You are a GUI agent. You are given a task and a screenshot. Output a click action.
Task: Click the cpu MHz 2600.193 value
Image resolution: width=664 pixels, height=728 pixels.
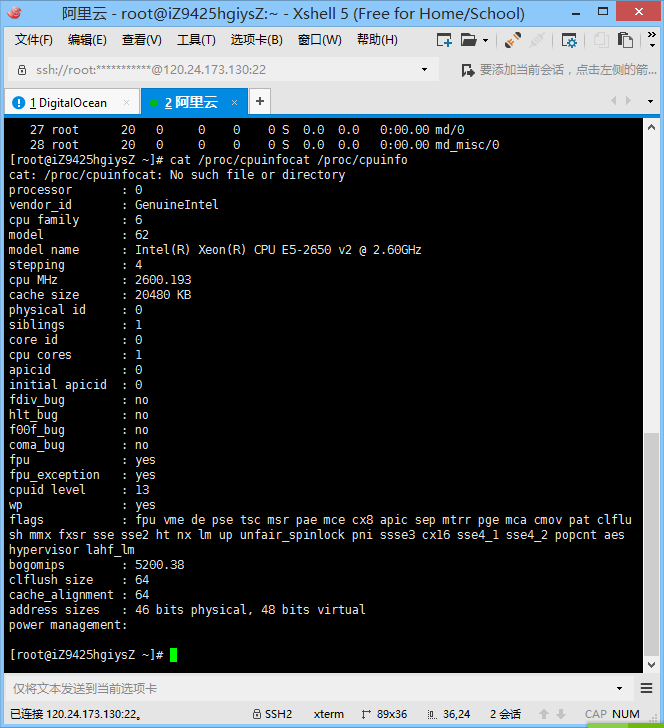click(x=163, y=280)
